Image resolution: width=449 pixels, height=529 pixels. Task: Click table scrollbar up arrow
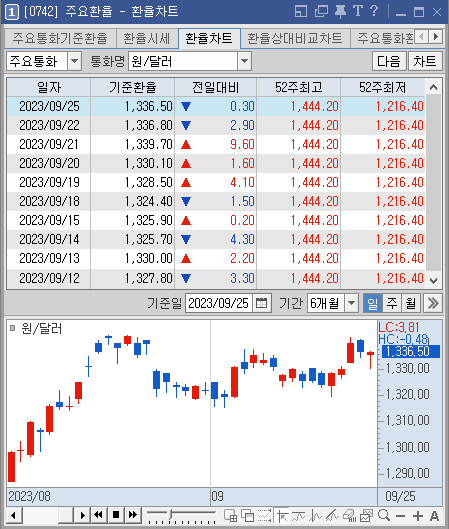(x=433, y=87)
